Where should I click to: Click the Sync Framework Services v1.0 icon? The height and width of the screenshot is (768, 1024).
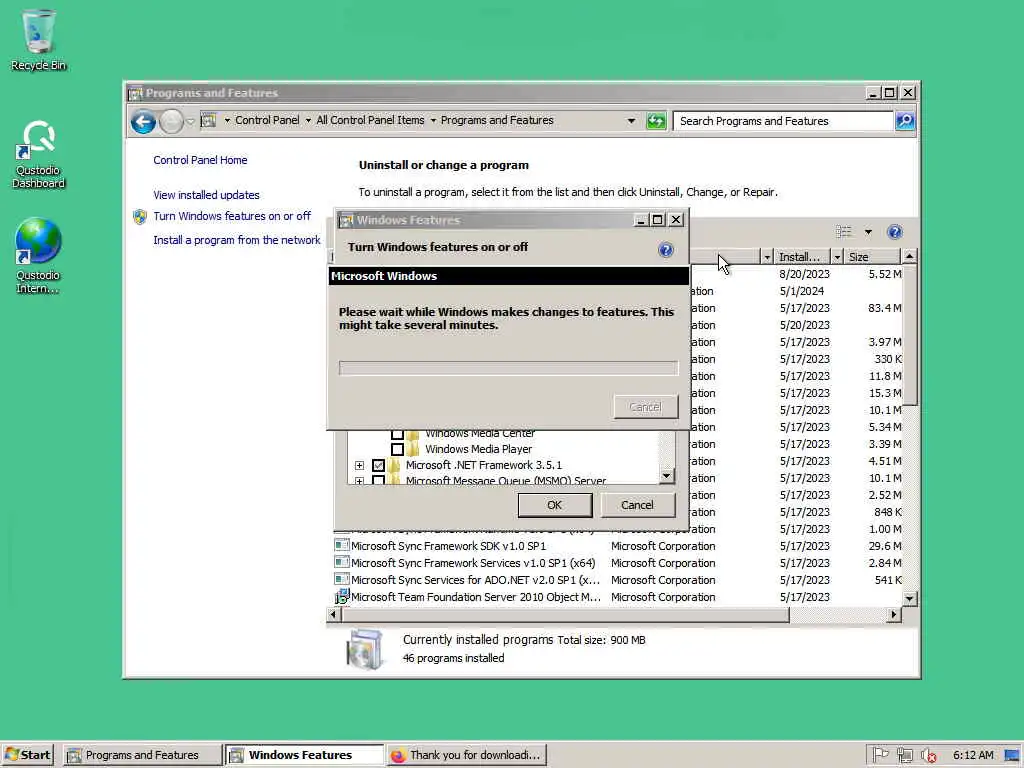pos(341,562)
